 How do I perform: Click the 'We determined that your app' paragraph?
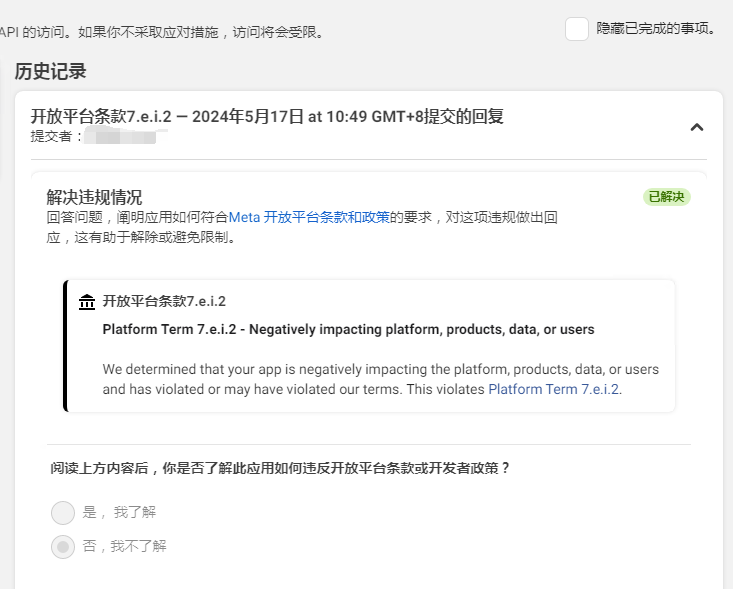click(x=381, y=379)
